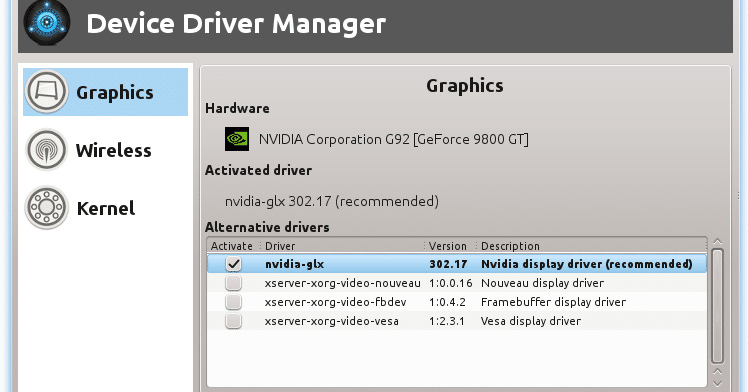Select the xserver-xorg-video-nouveau row text
748x392 pixels.
coord(343,283)
